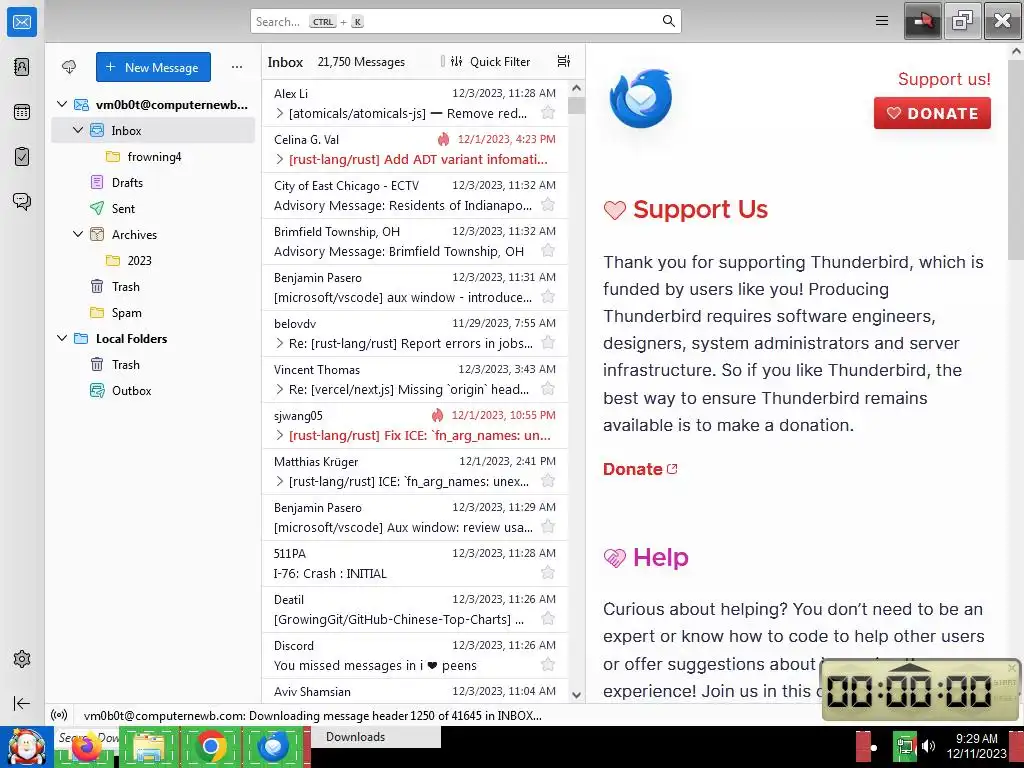Open Firefox from the taskbar

[x=85, y=747]
